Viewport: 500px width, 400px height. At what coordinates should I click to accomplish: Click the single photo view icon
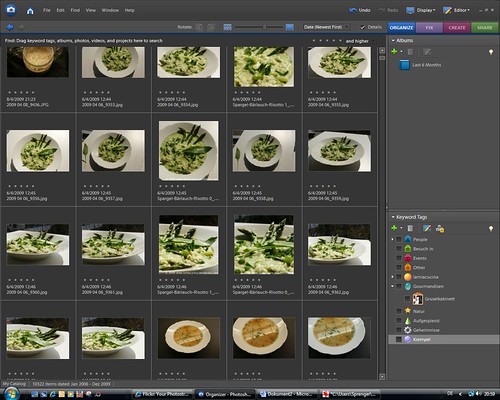[x=290, y=27]
